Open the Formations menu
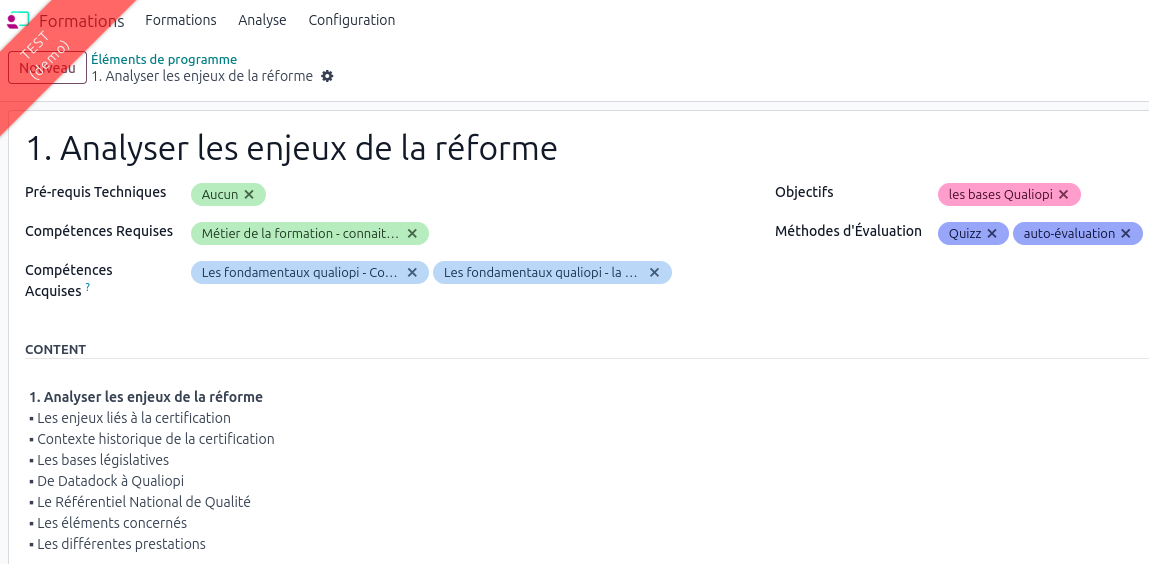The image size is (1149, 564). click(x=180, y=20)
